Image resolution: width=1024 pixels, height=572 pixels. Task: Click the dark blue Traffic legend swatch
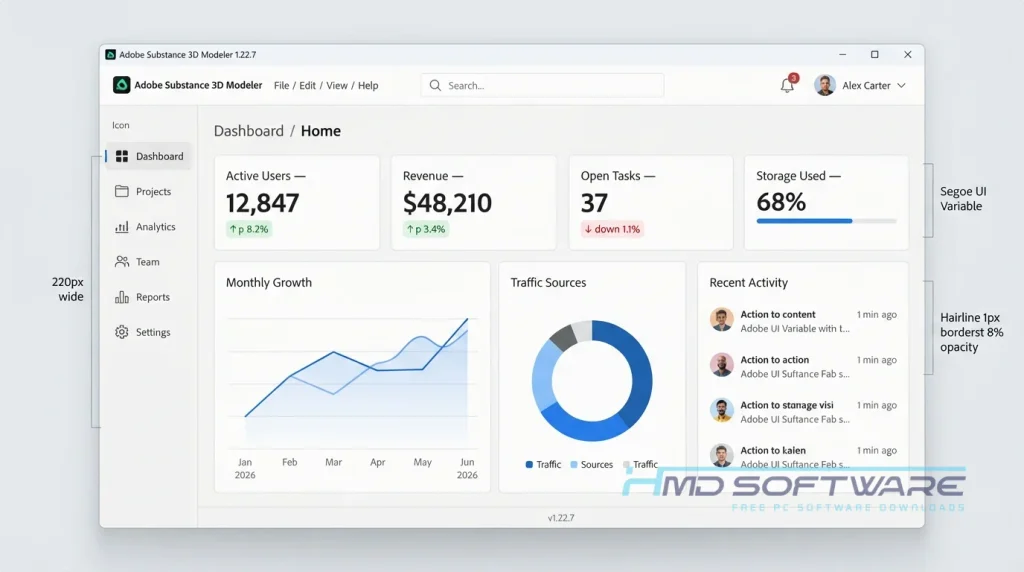tap(529, 465)
